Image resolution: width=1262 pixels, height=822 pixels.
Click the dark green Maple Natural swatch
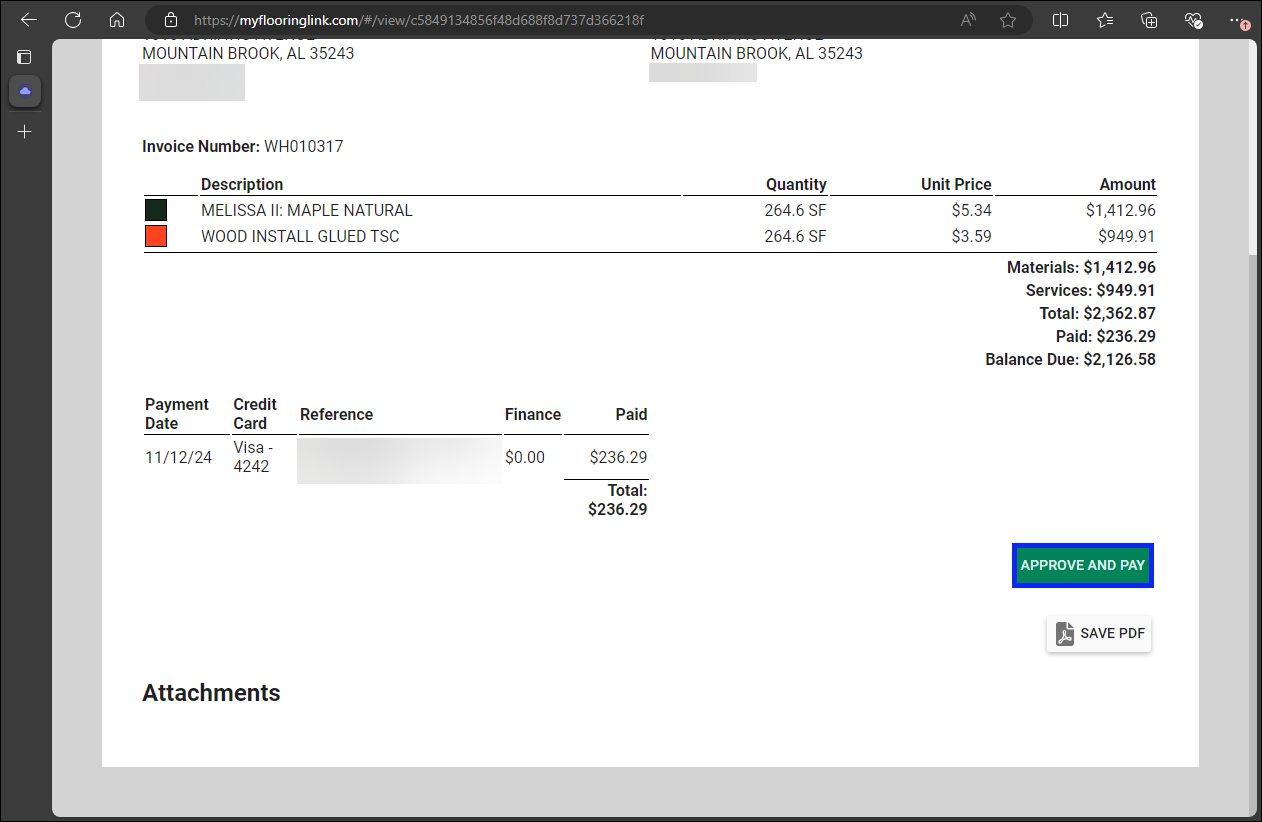pos(156,210)
